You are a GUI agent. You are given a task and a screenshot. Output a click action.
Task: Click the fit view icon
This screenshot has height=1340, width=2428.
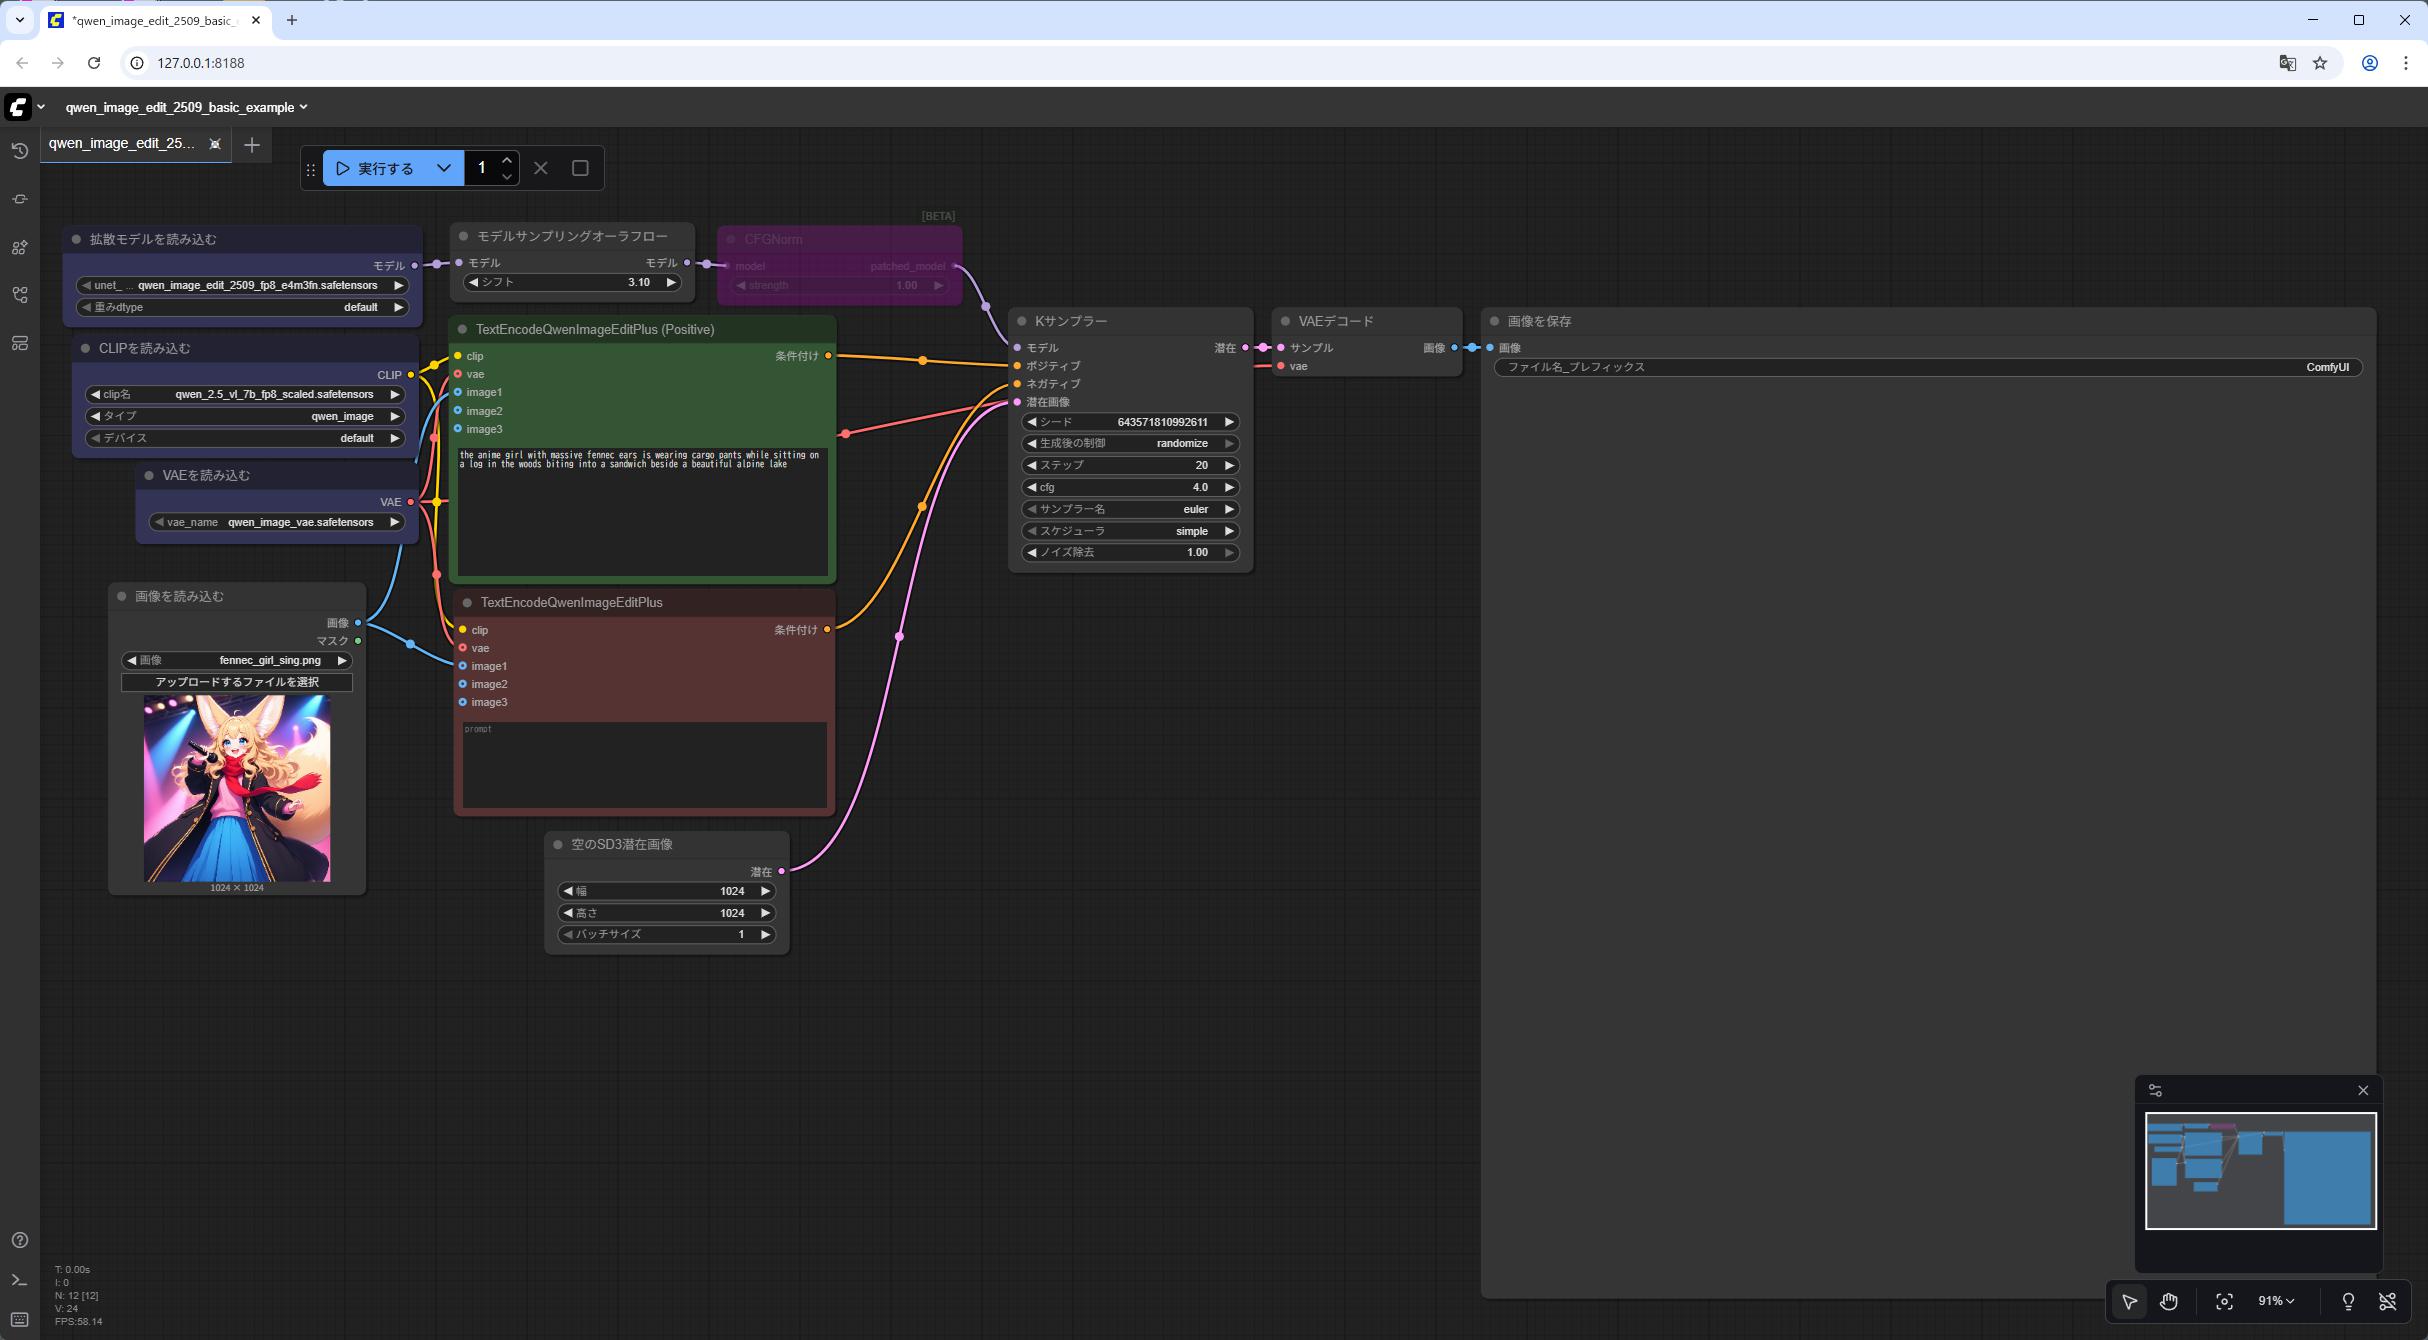tap(2224, 1301)
